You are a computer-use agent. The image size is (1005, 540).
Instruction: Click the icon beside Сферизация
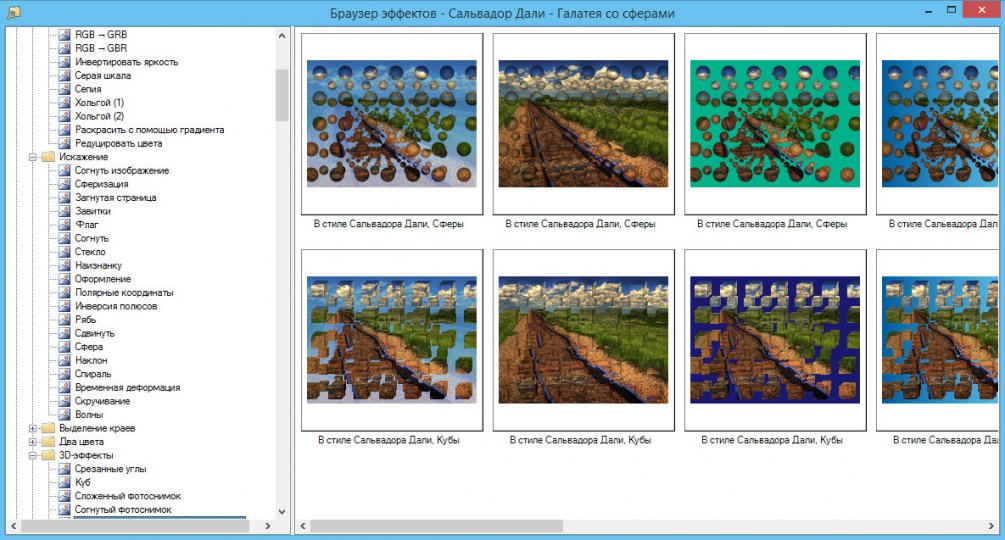[x=64, y=184]
